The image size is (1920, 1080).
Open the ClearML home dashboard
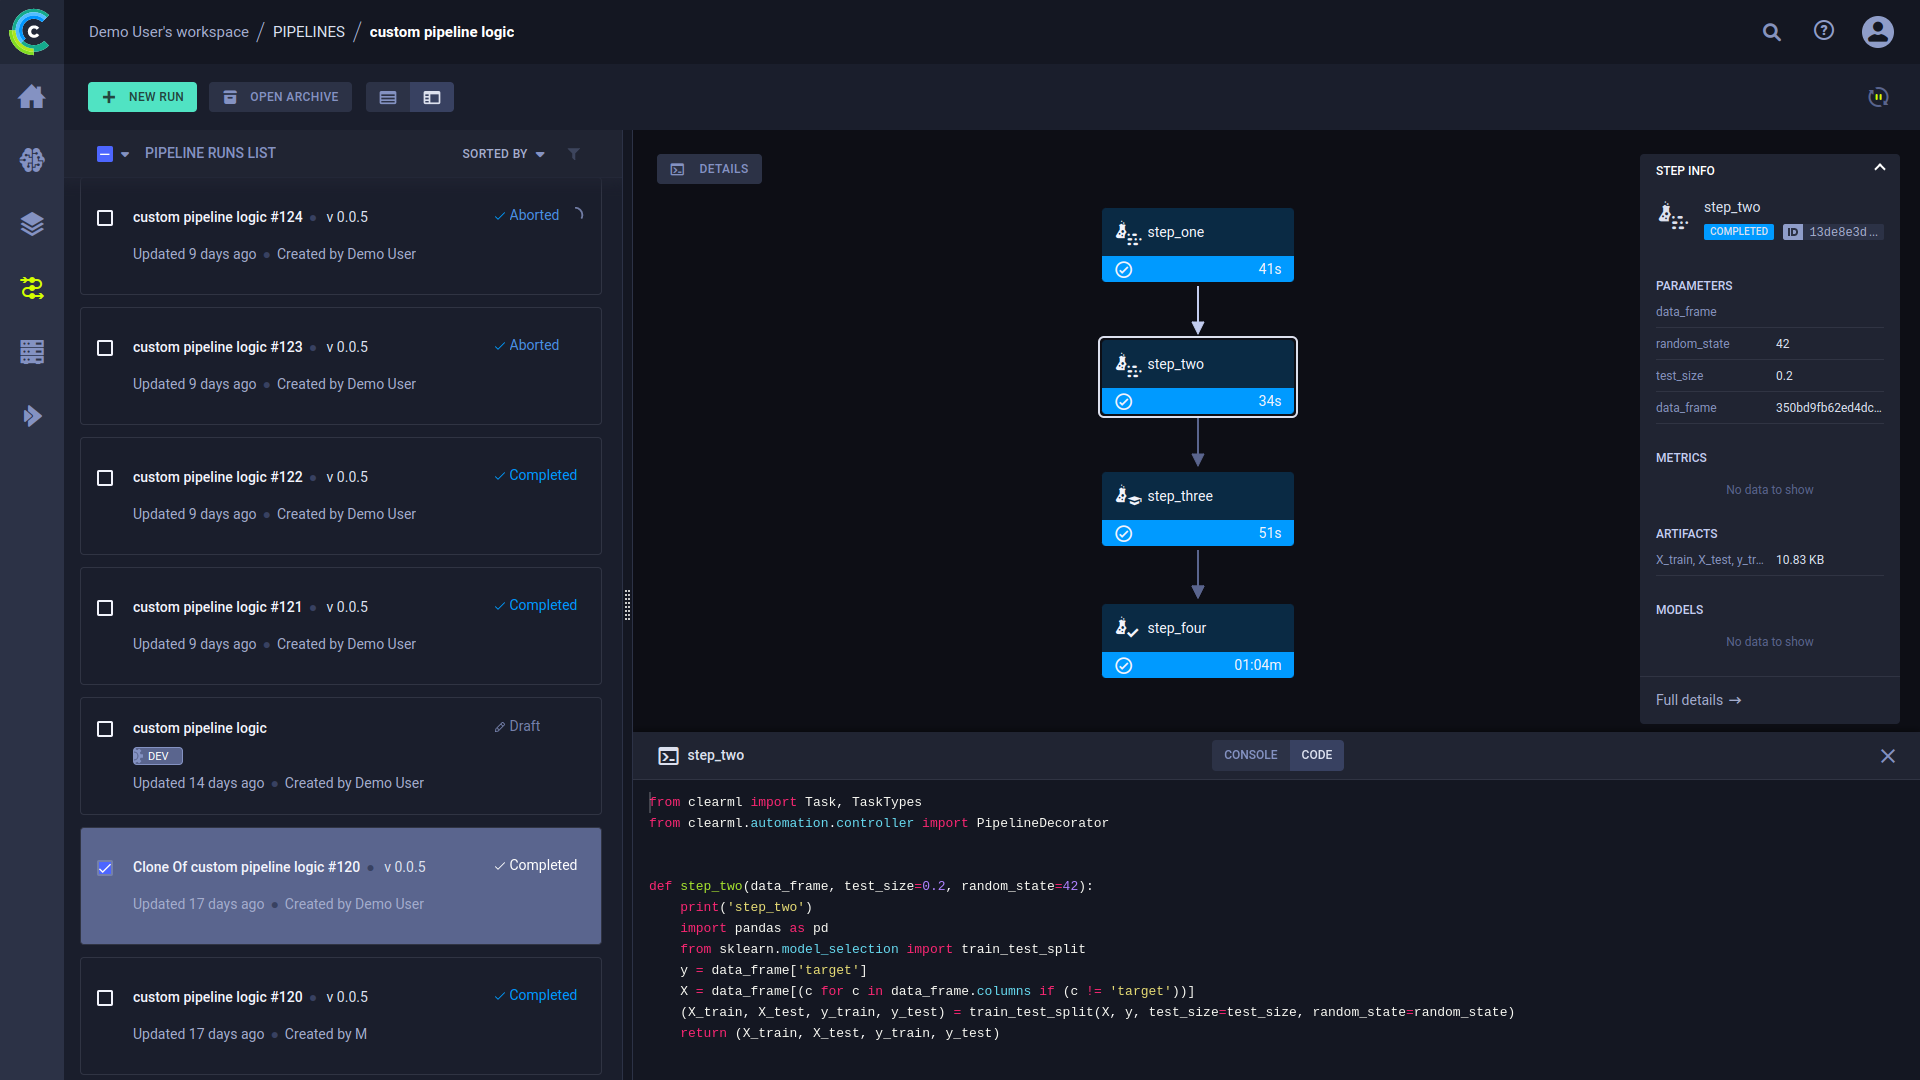tap(32, 96)
